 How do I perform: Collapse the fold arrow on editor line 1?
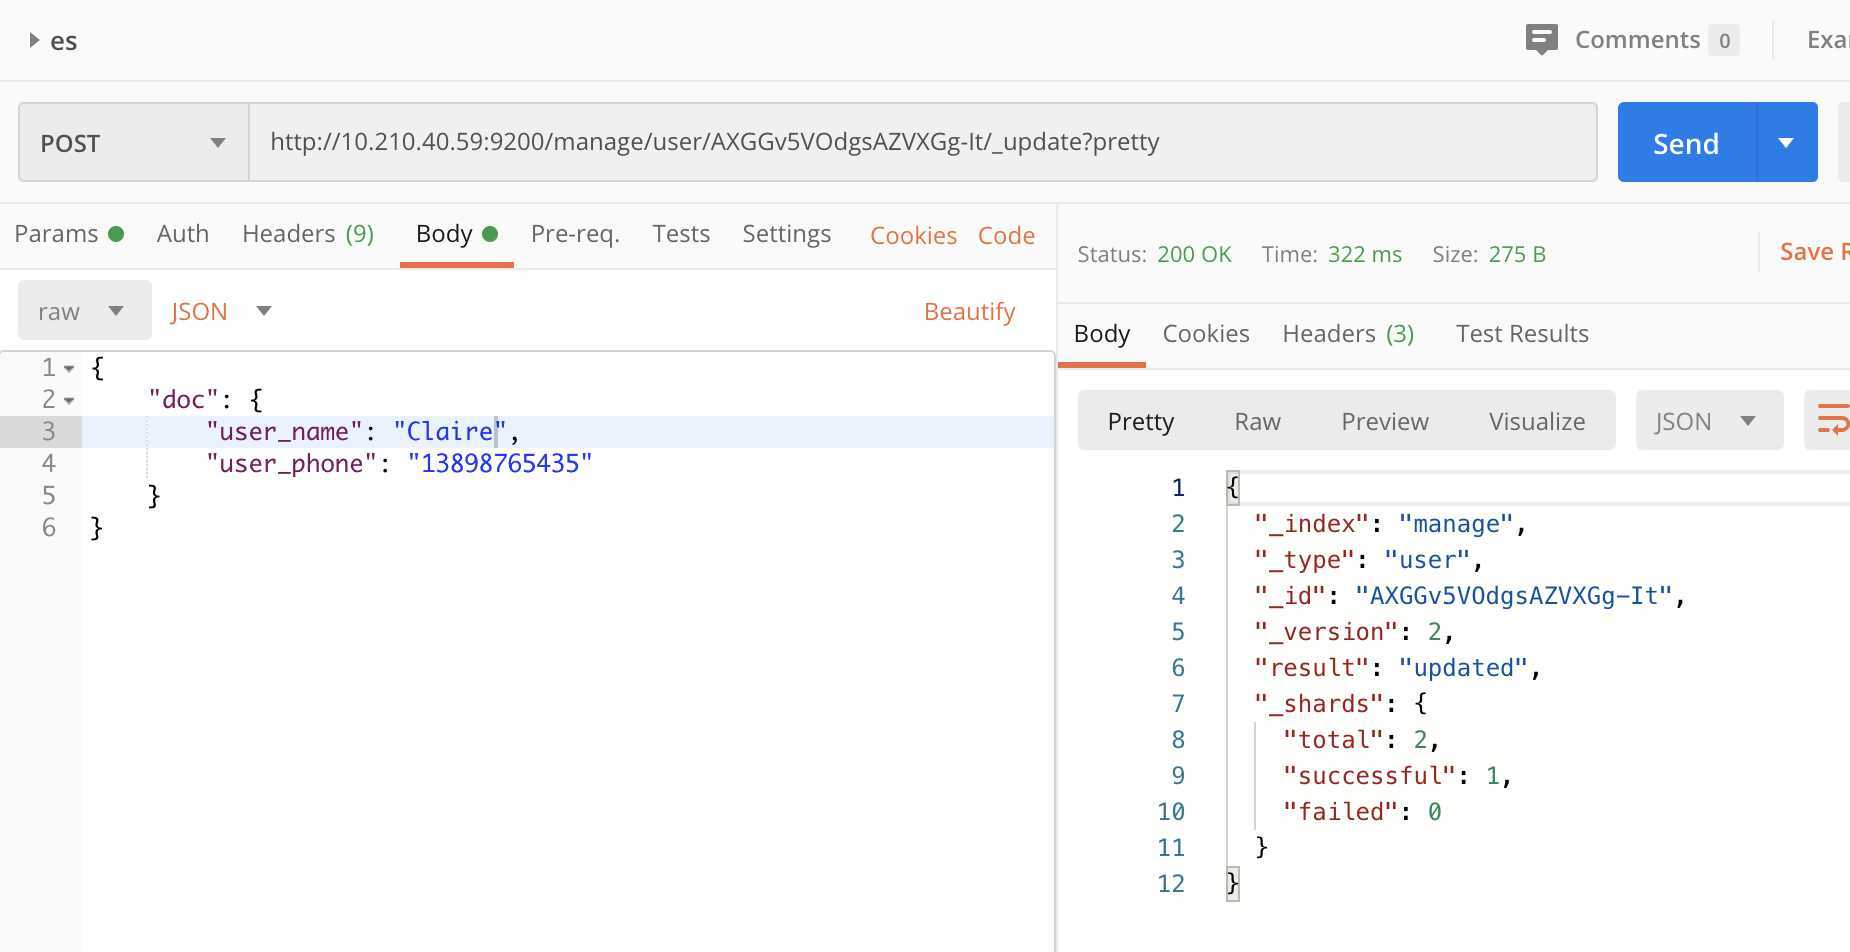69,369
